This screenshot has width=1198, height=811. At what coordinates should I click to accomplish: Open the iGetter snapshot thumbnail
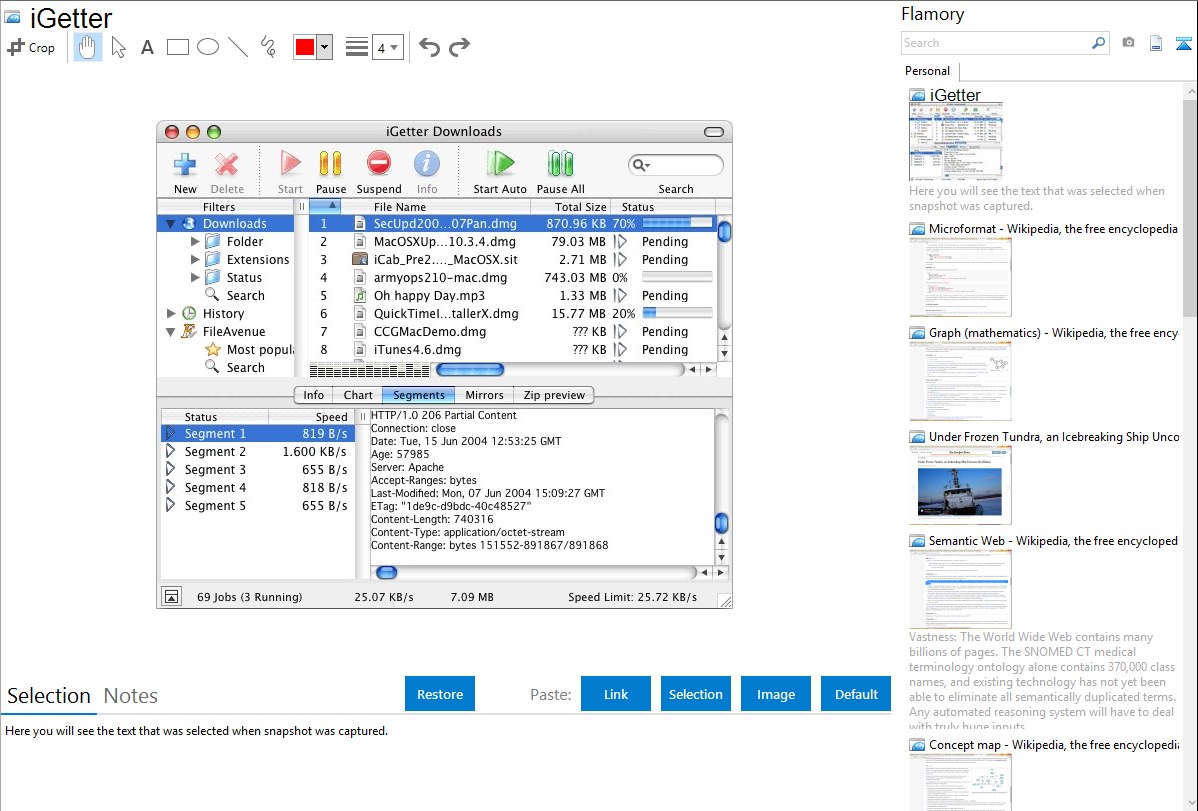pyautogui.click(x=956, y=142)
